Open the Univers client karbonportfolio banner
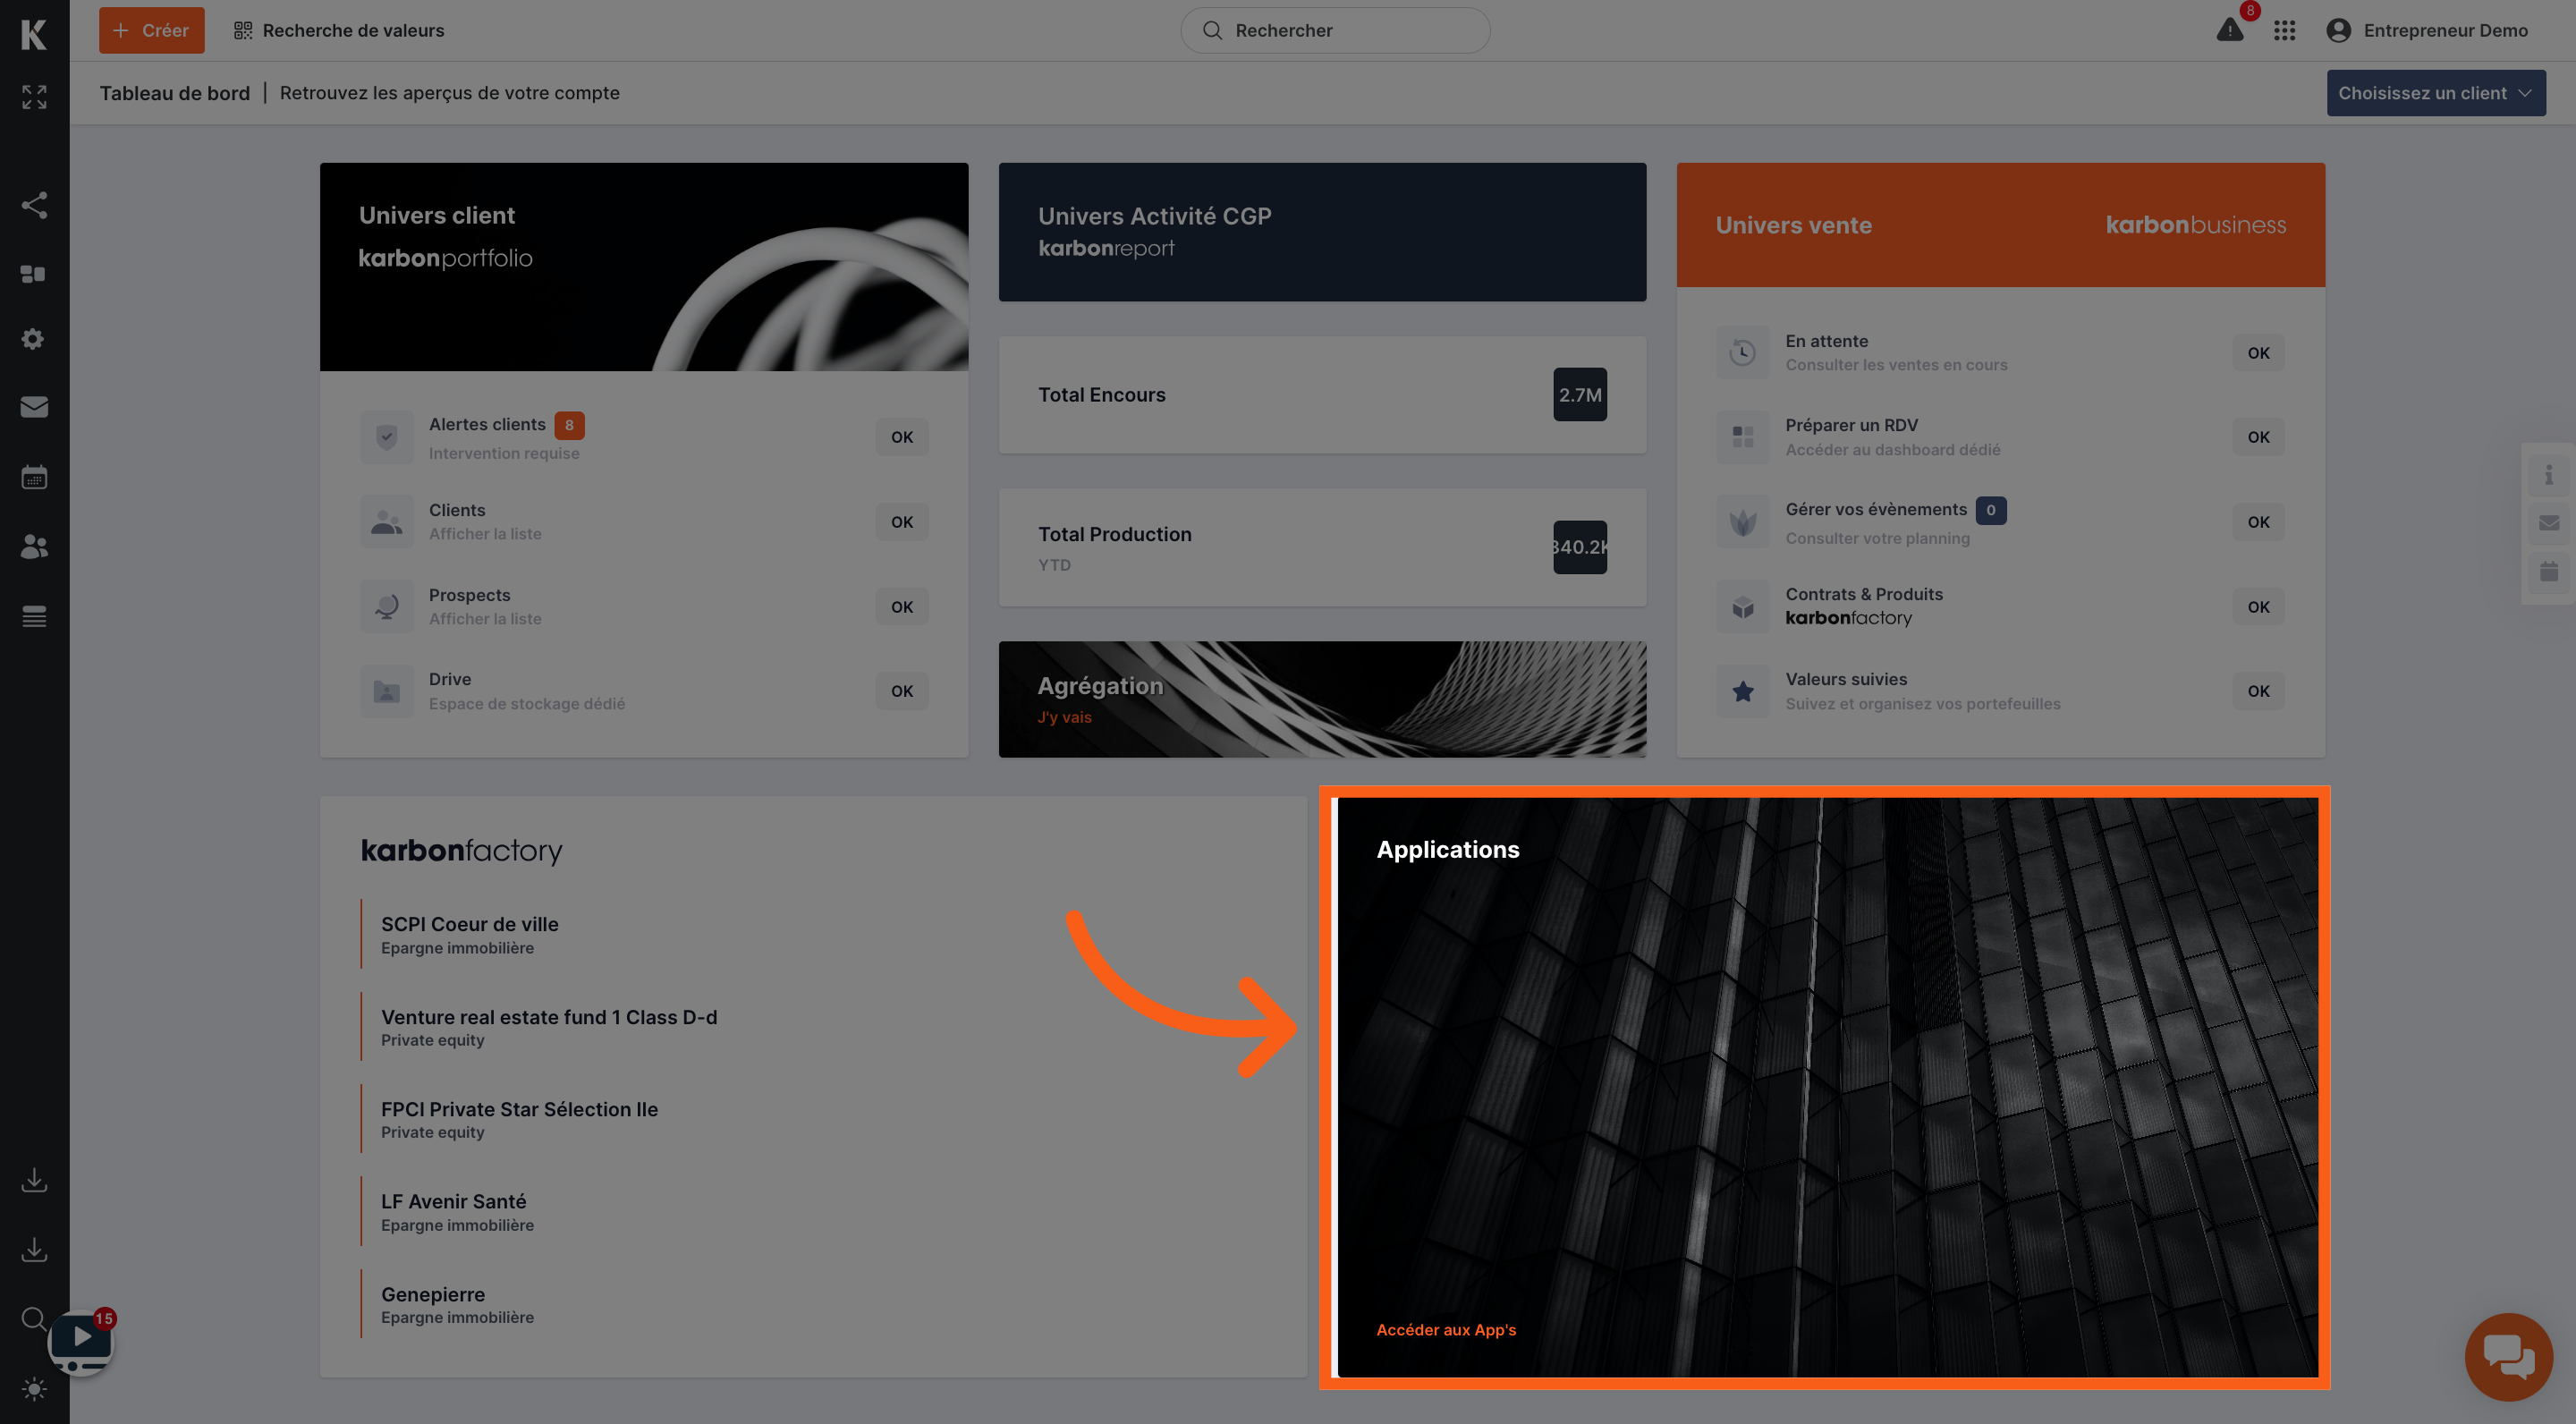The width and height of the screenshot is (2576, 1424). (644, 267)
